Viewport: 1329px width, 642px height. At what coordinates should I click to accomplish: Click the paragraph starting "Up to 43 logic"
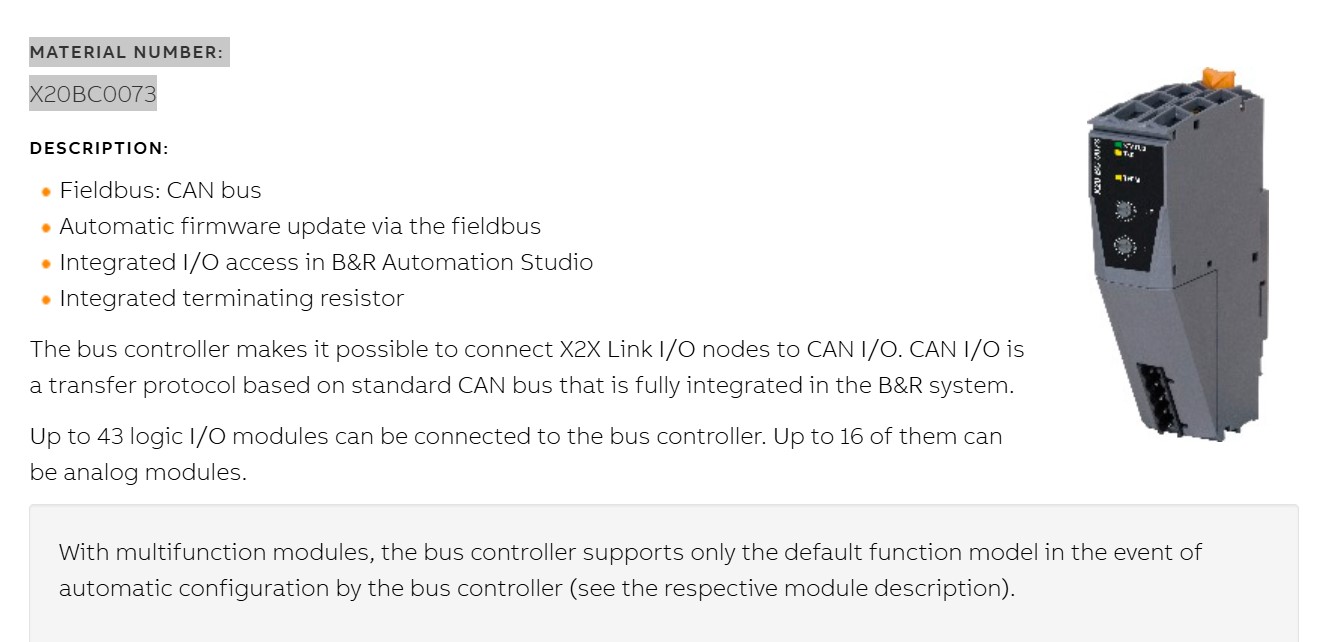pos(515,453)
